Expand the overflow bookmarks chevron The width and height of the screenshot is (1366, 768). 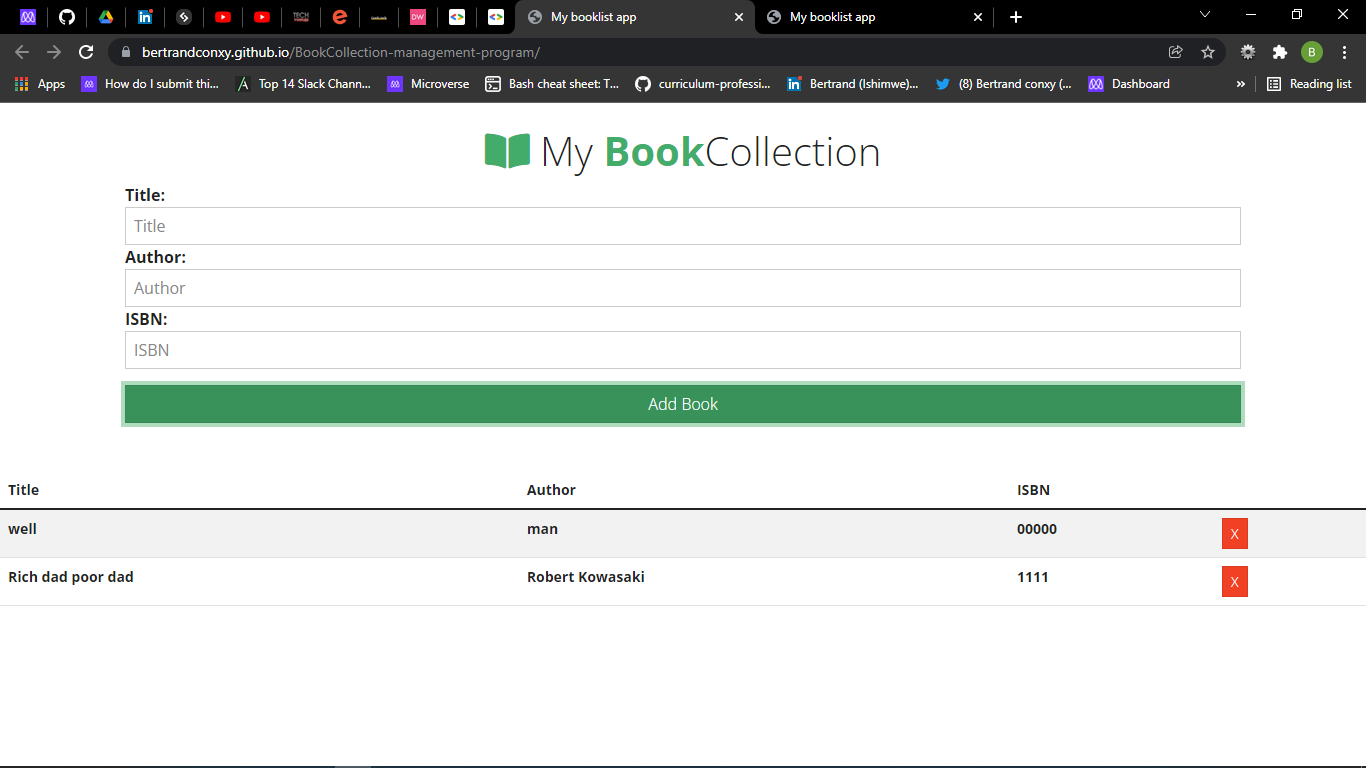[x=1240, y=84]
